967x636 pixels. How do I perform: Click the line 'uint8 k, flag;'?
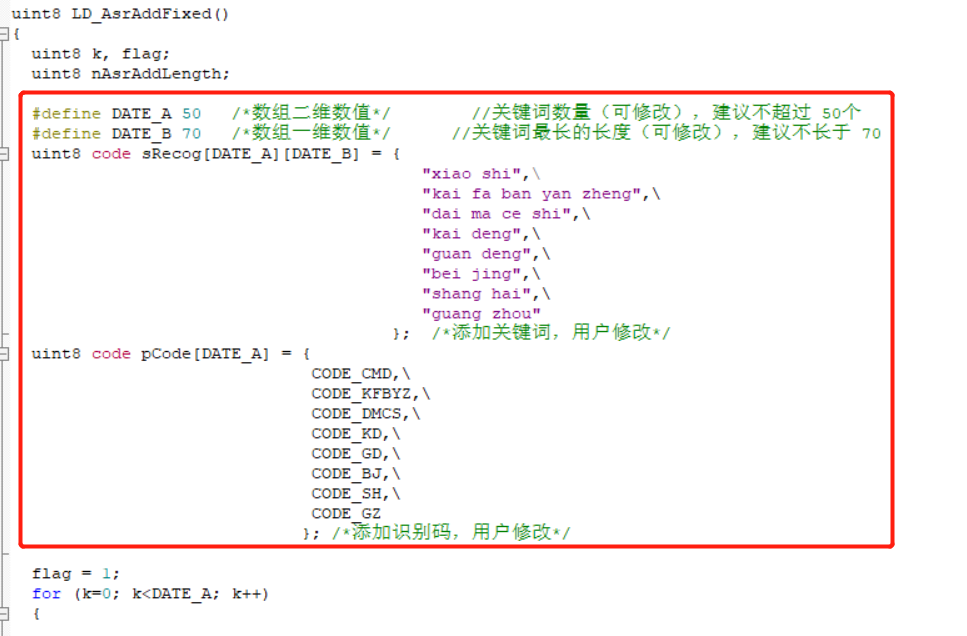[x=101, y=54]
